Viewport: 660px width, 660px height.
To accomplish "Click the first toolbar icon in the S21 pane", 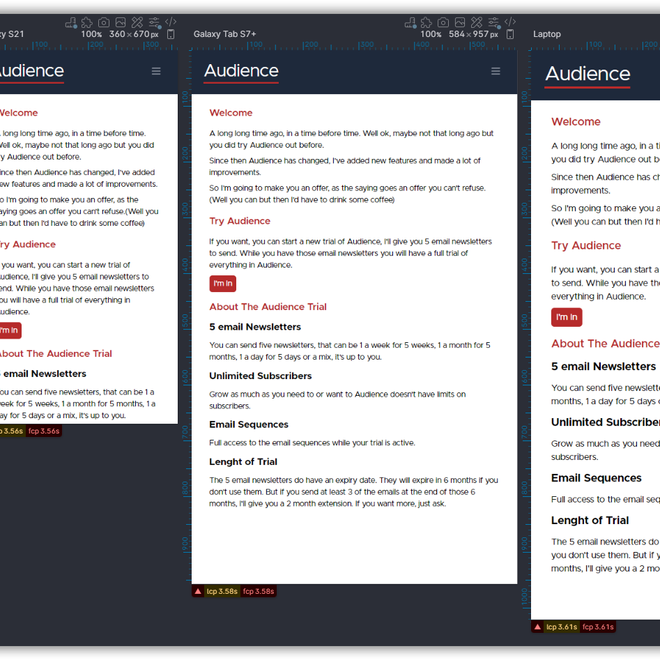I will 71,23.
